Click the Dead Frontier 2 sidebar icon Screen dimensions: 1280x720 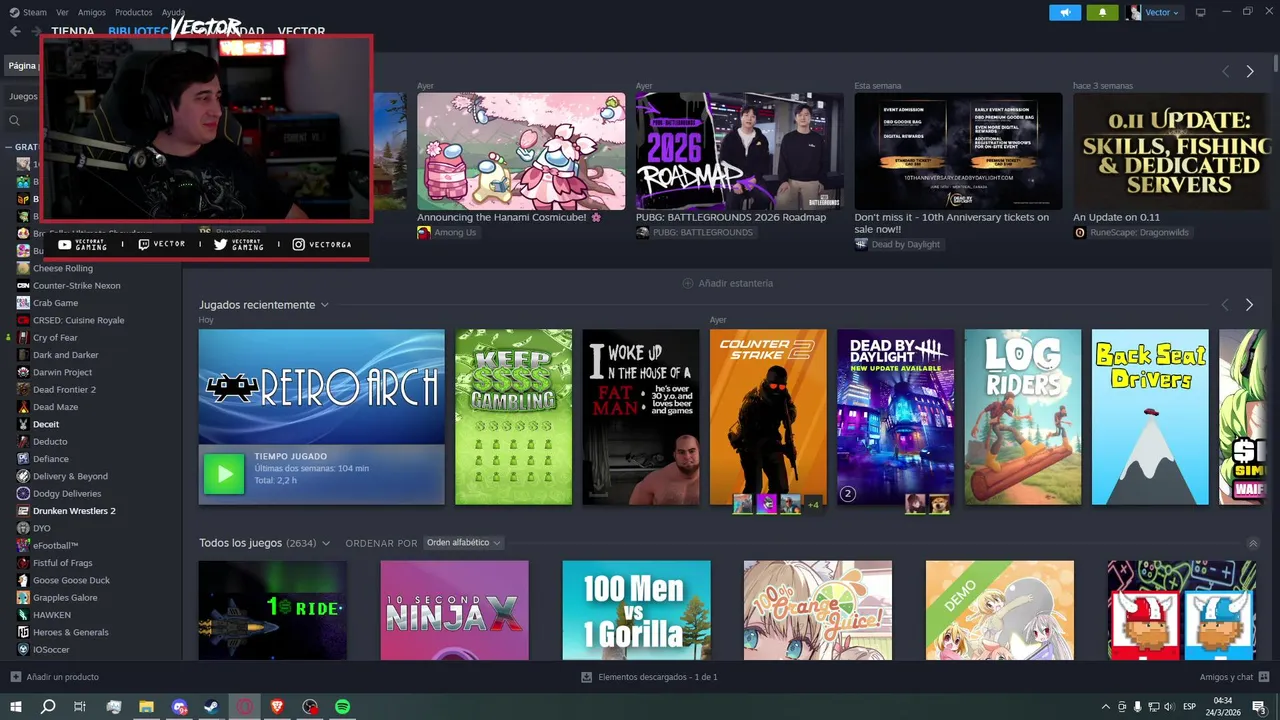tap(23, 389)
